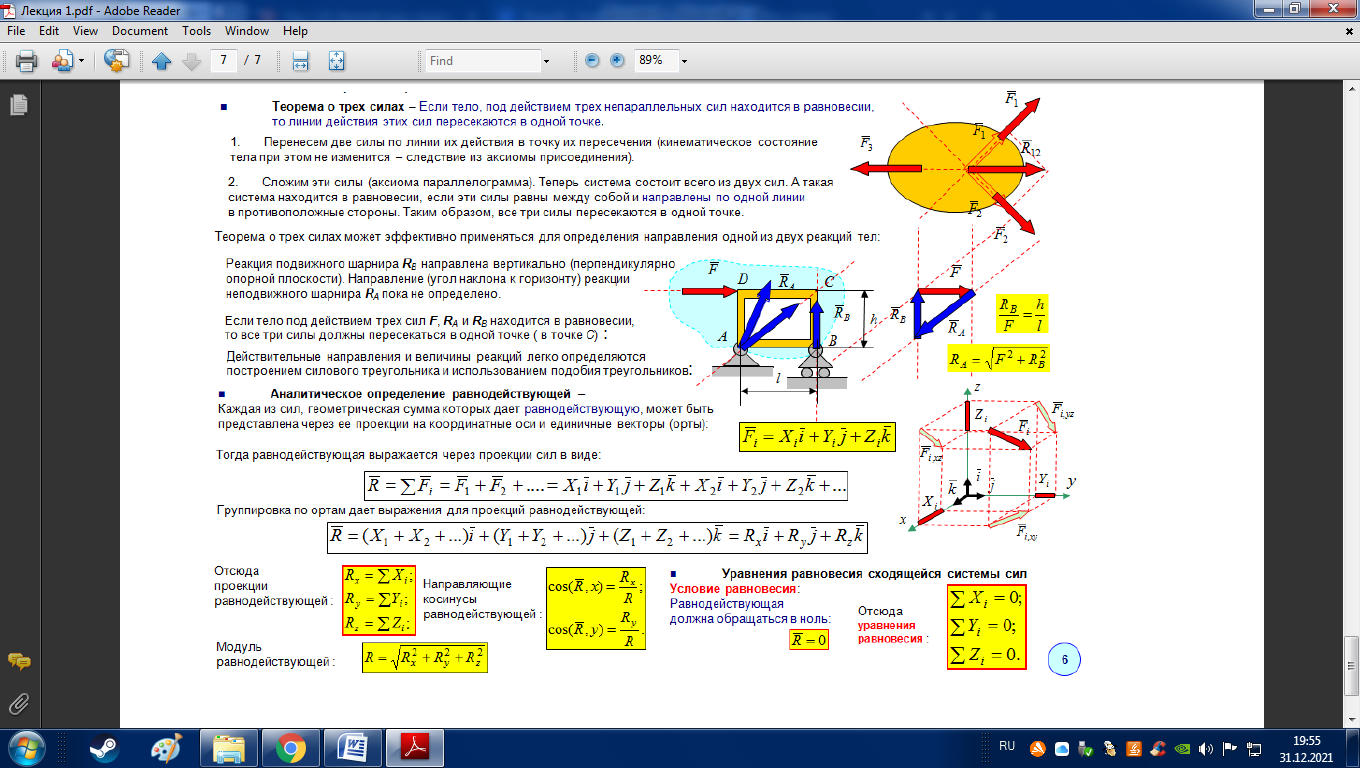Zoom out with the minus button
The image size is (1360, 768).
pyautogui.click(x=592, y=60)
